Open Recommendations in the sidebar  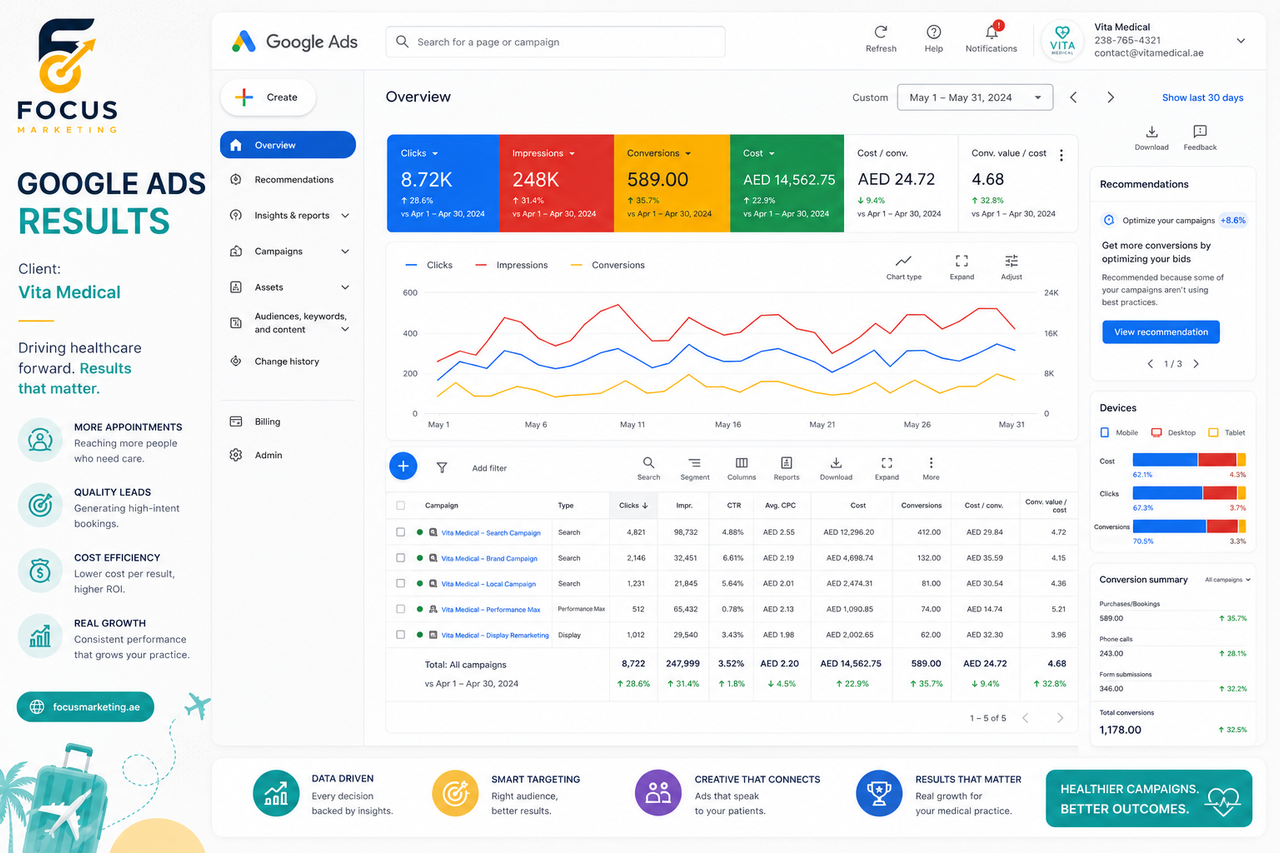click(288, 180)
